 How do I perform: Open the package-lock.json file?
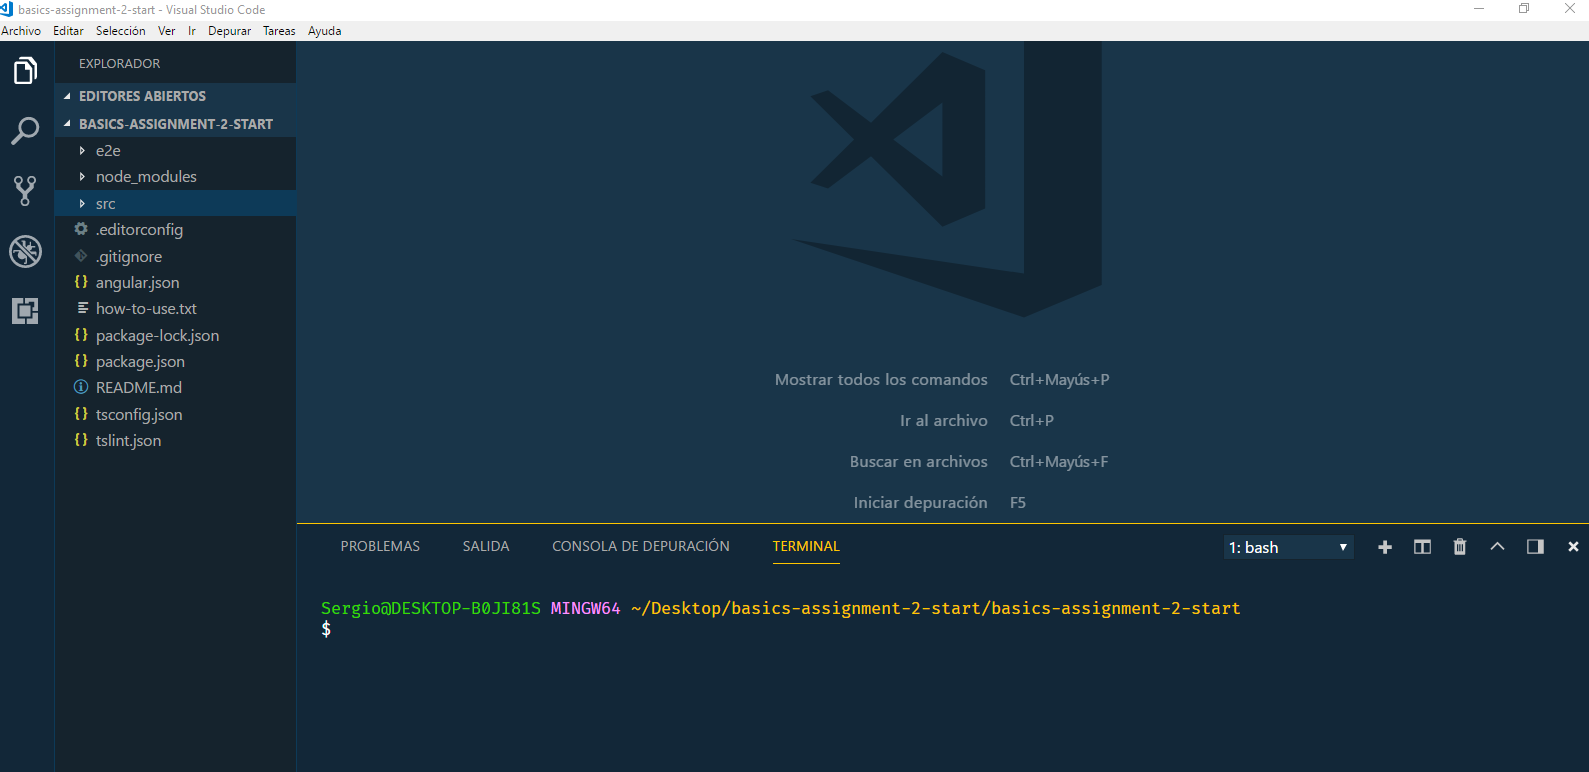point(157,335)
